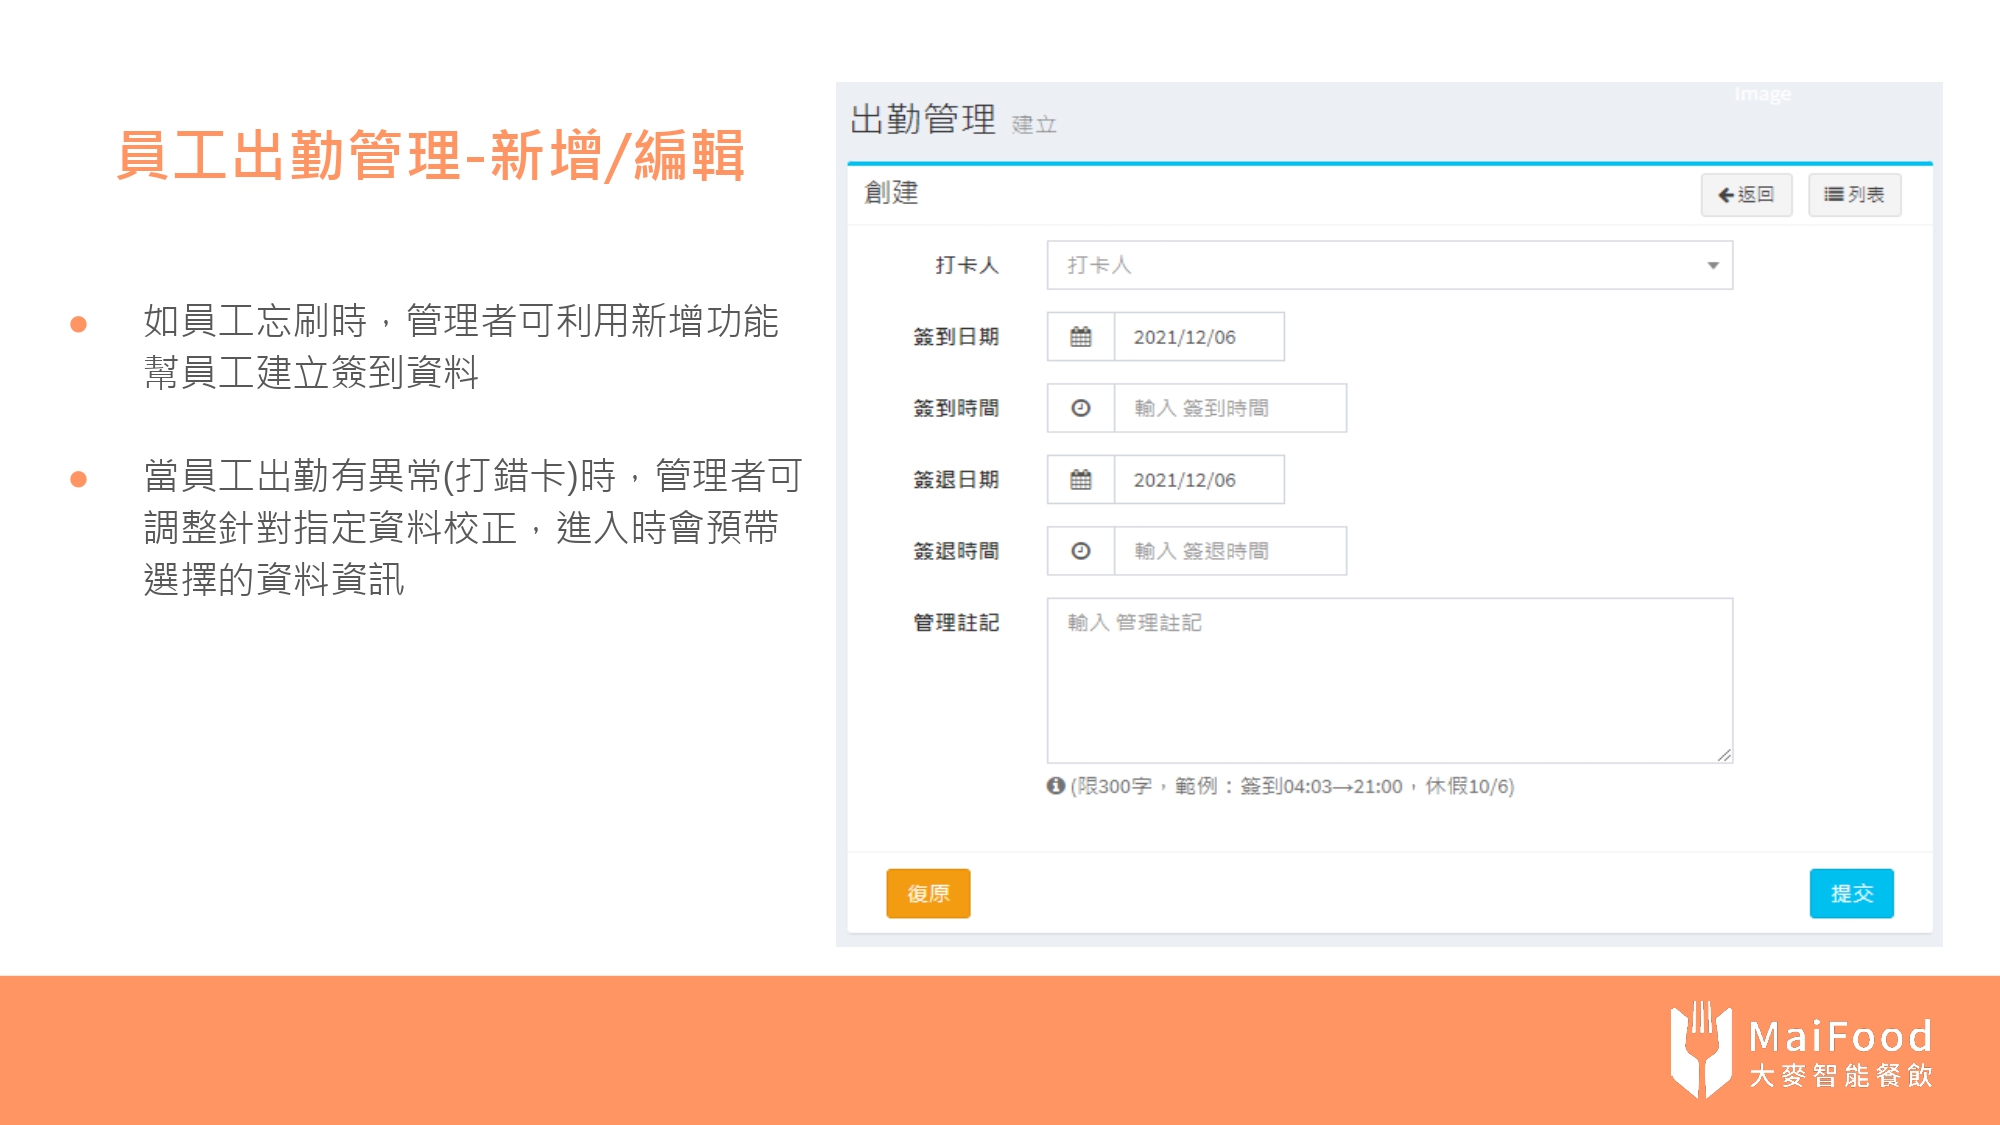
Task: Click the 創建 panel title
Action: point(891,192)
